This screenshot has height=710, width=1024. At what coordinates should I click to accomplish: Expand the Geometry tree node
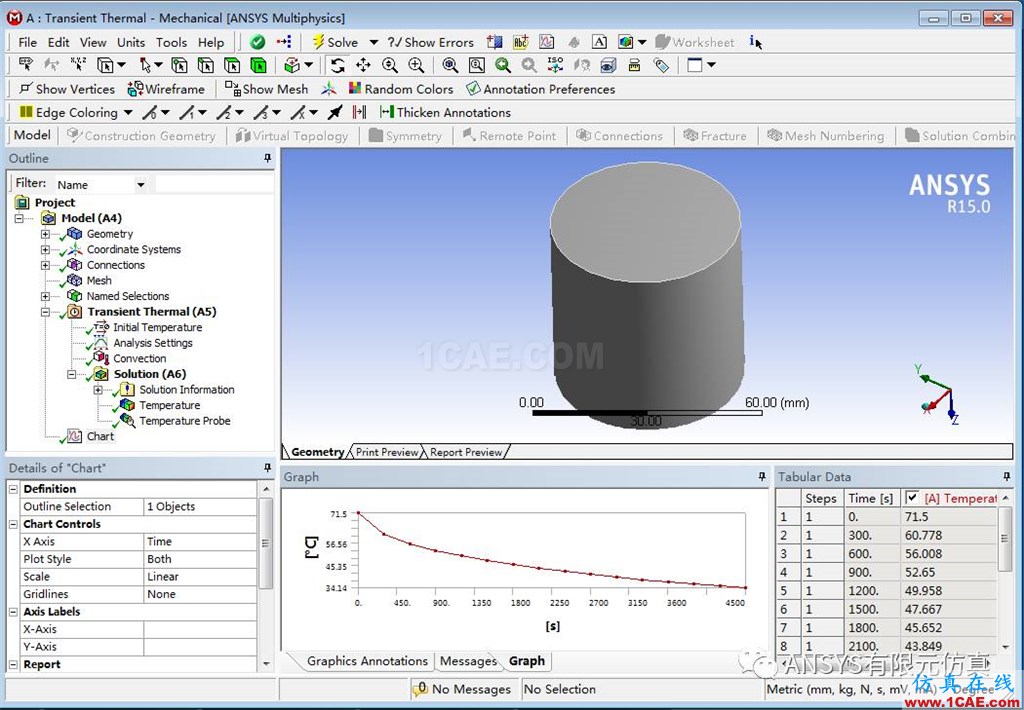(45, 234)
